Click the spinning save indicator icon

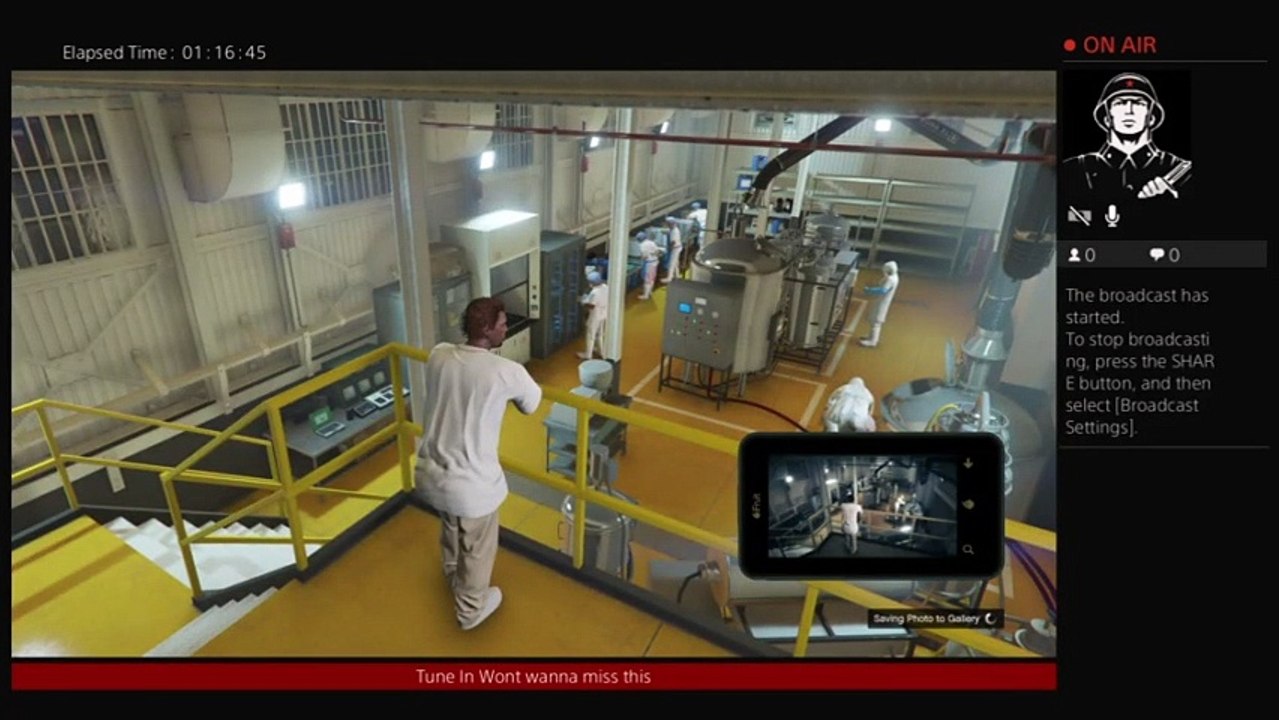(x=991, y=619)
